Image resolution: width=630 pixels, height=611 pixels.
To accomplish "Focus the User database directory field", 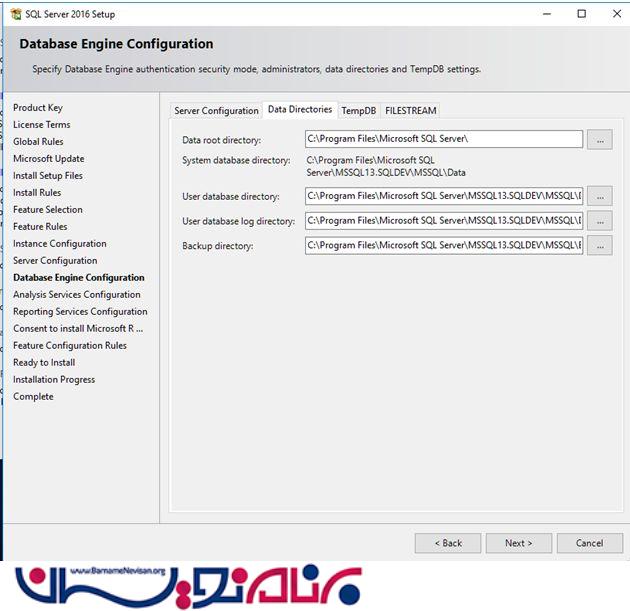I will point(443,196).
